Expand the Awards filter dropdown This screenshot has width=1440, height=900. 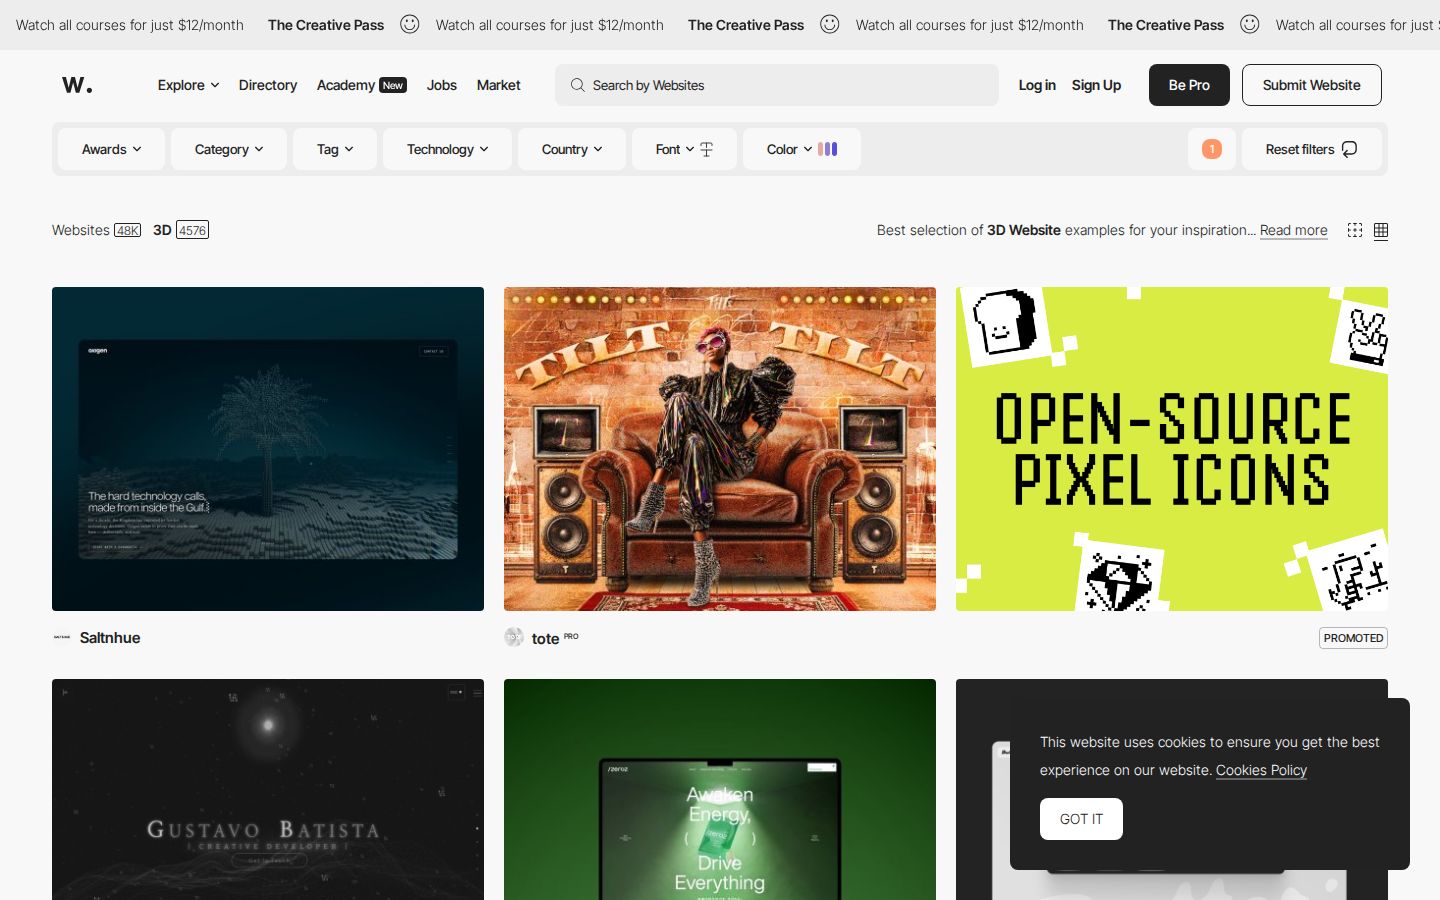(111, 149)
